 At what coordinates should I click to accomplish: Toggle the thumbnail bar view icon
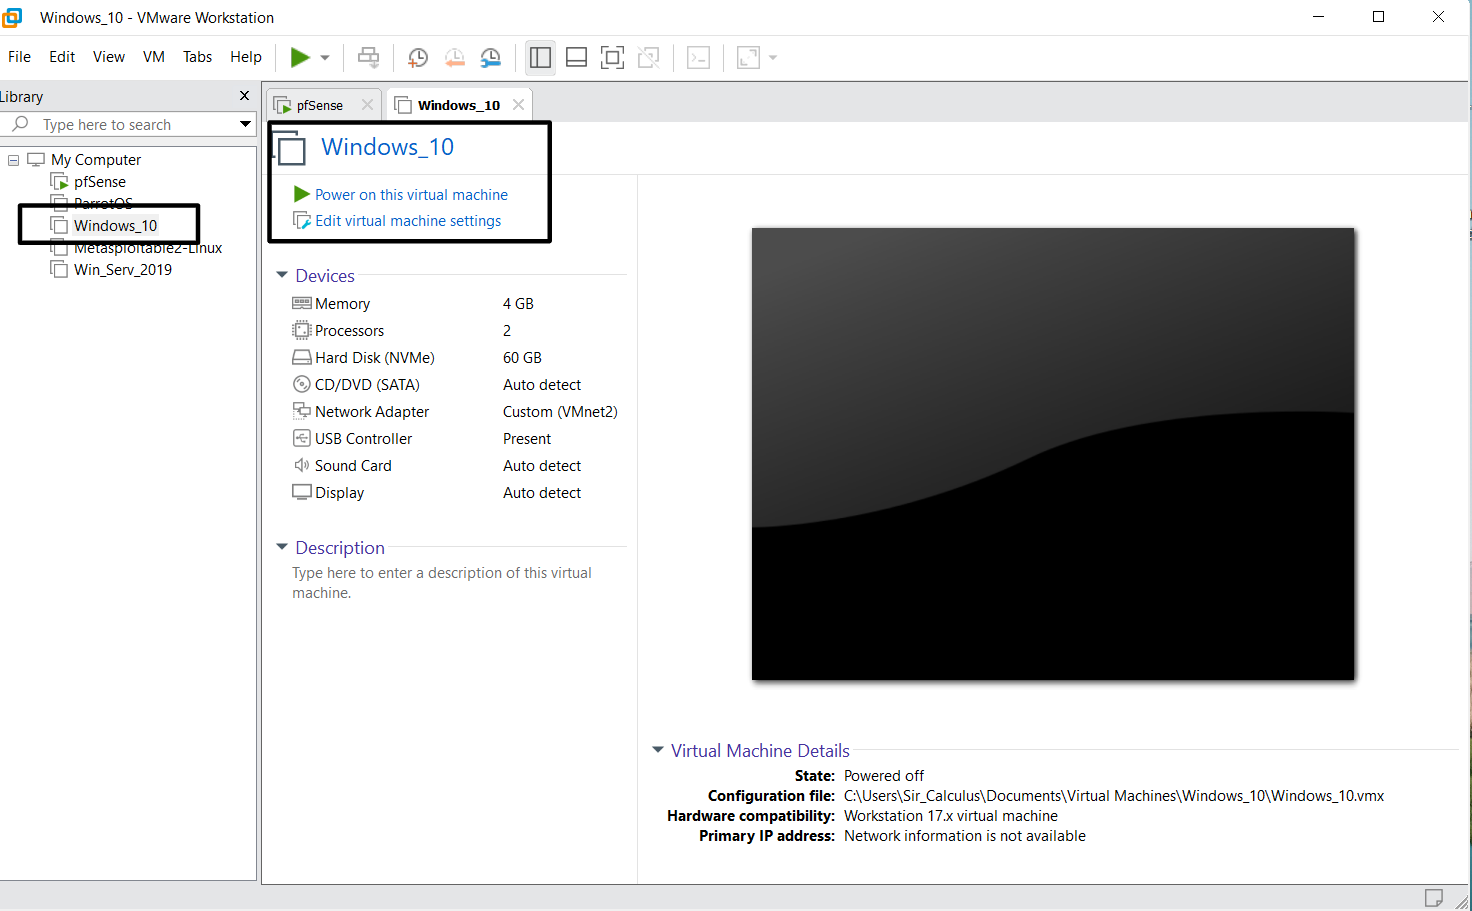[576, 58]
